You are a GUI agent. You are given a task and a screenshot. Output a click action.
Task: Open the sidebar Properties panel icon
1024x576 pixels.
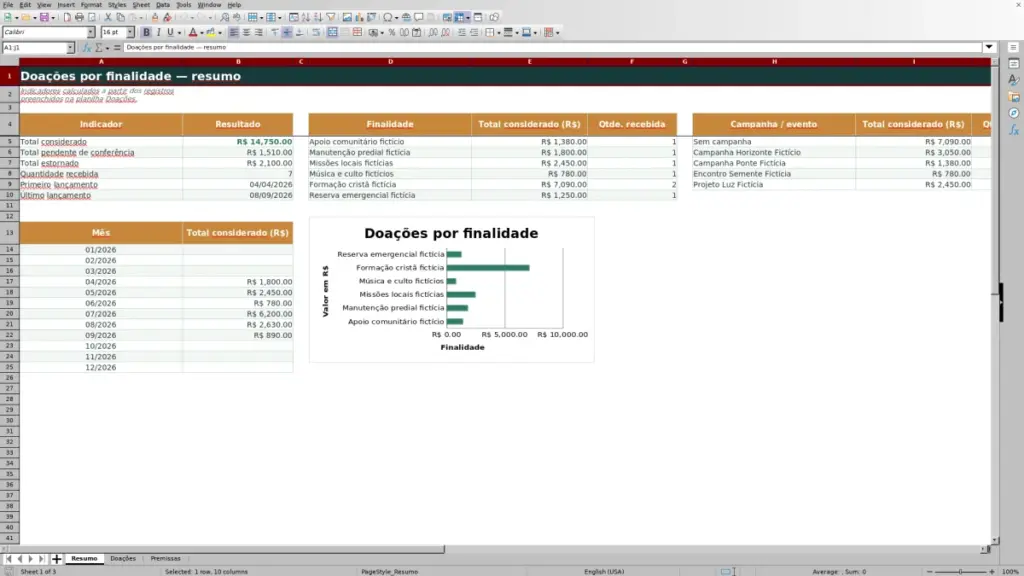pyautogui.click(x=1014, y=63)
